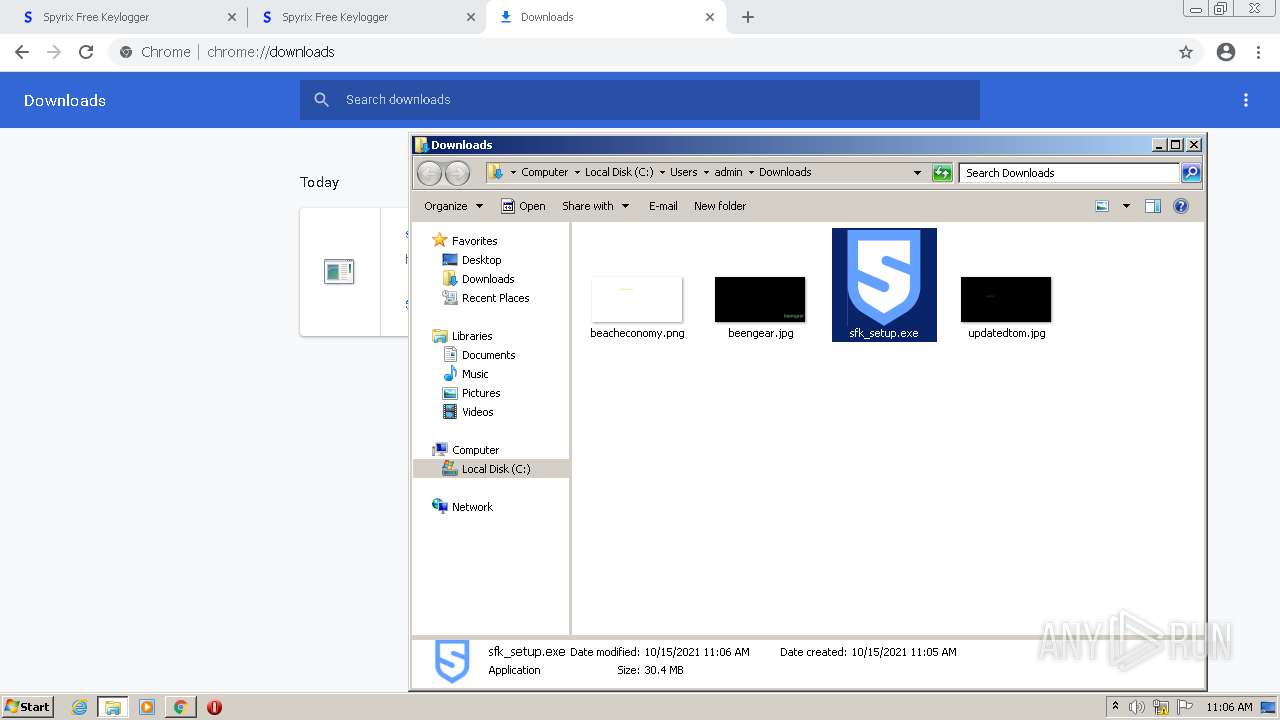Select Network in navigation pane
The height and width of the screenshot is (720, 1280).
click(472, 507)
